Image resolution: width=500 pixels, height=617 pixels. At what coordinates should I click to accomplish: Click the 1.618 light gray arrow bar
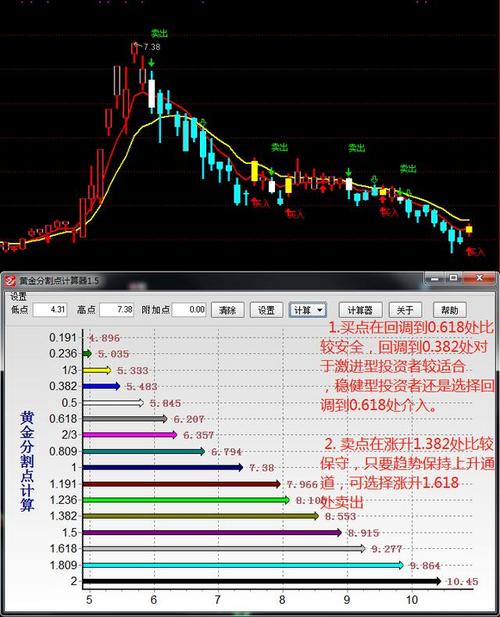[224, 549]
